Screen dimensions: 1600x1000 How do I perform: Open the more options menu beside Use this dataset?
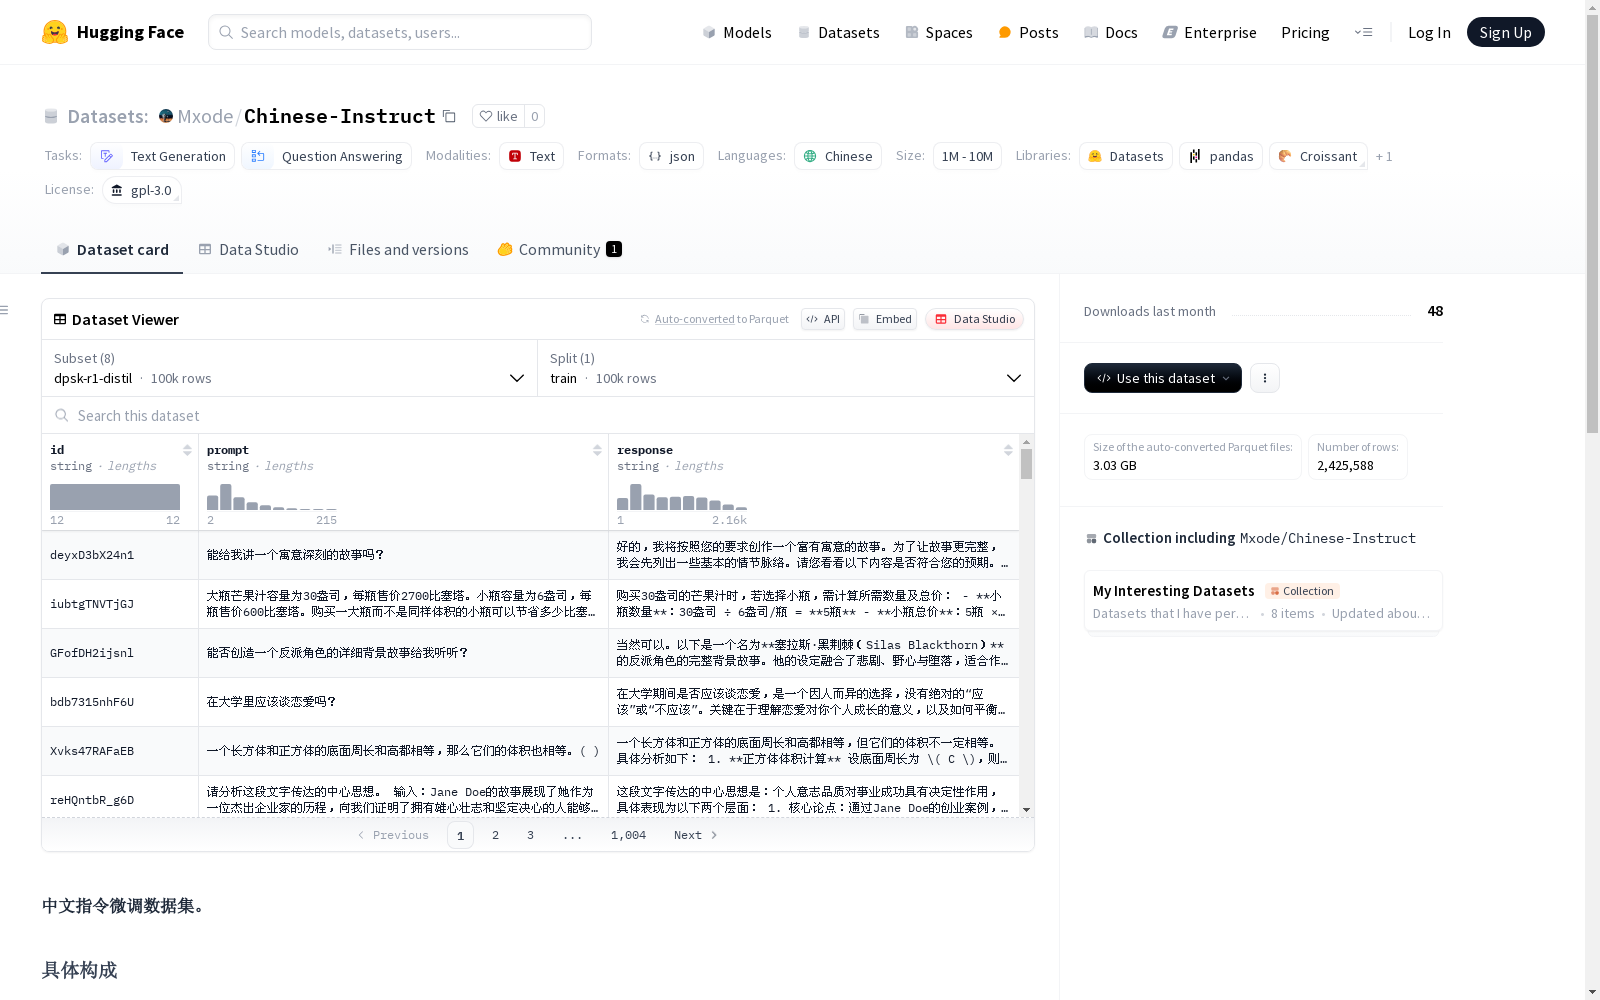point(1265,378)
